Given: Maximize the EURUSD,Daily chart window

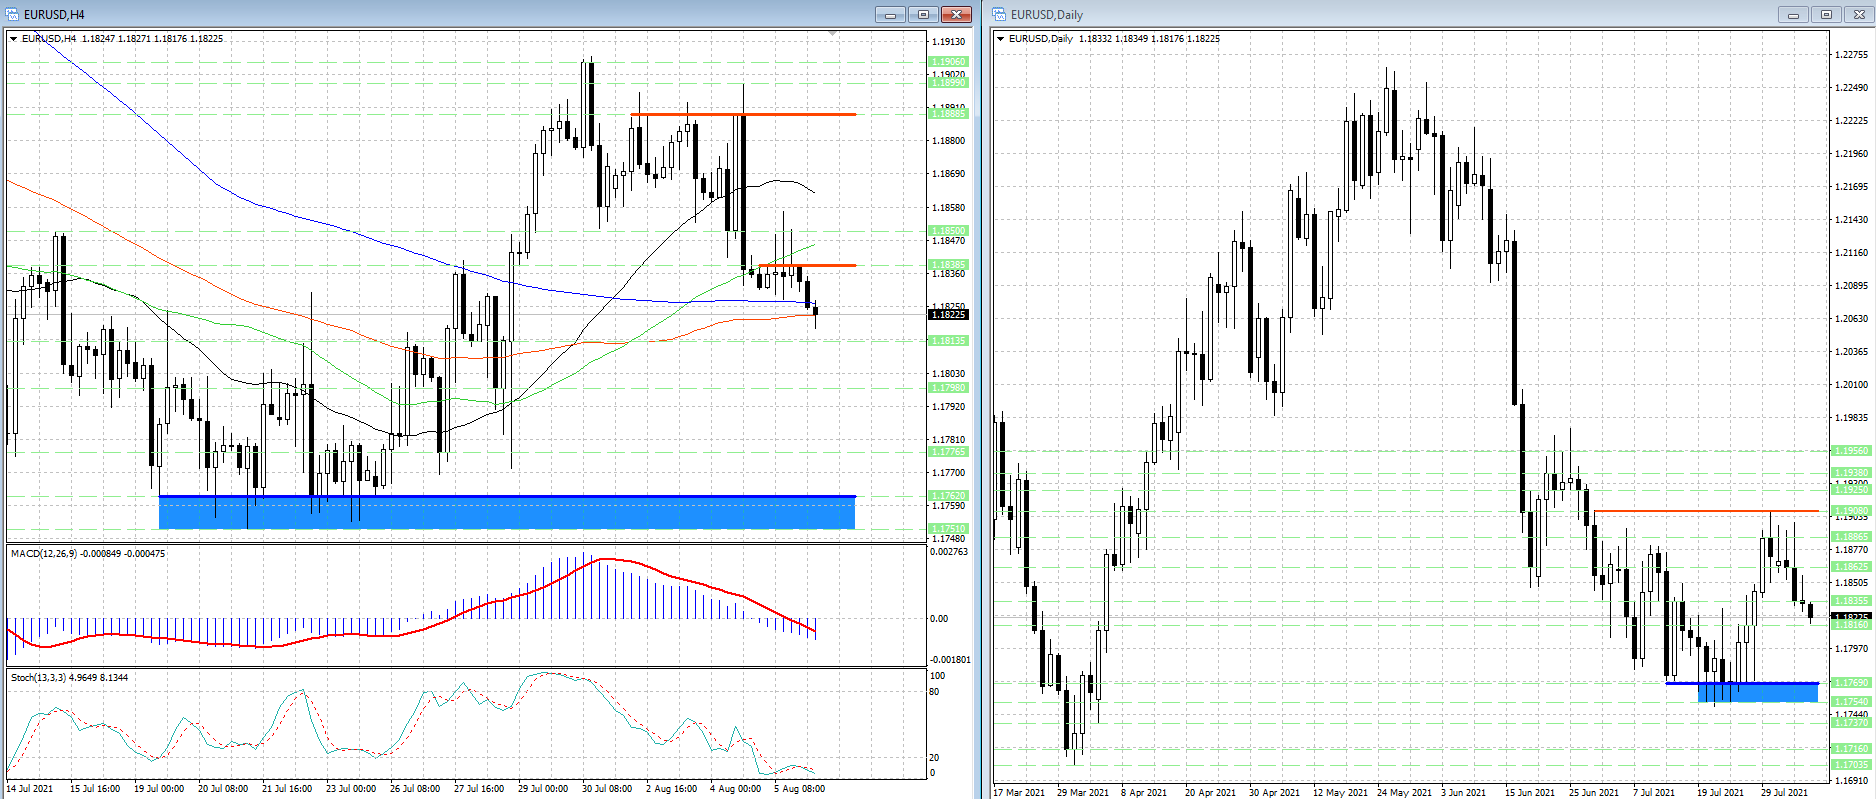Looking at the screenshot, I should 1826,14.
